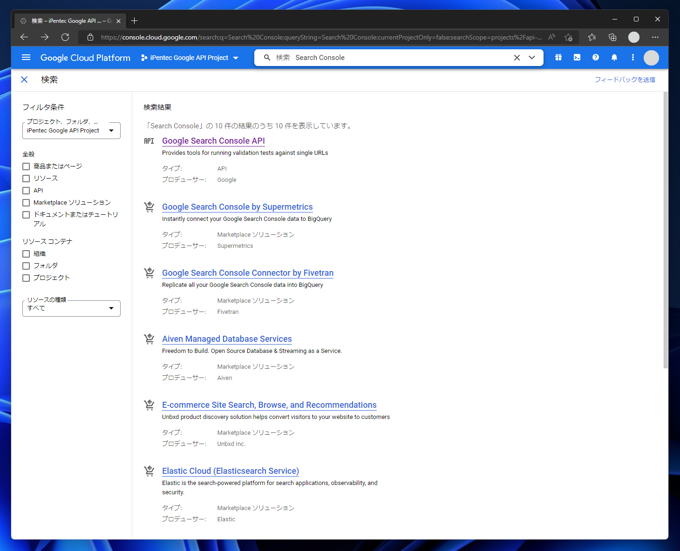Check the 組織 checkbox
680x551 pixels.
[26, 254]
